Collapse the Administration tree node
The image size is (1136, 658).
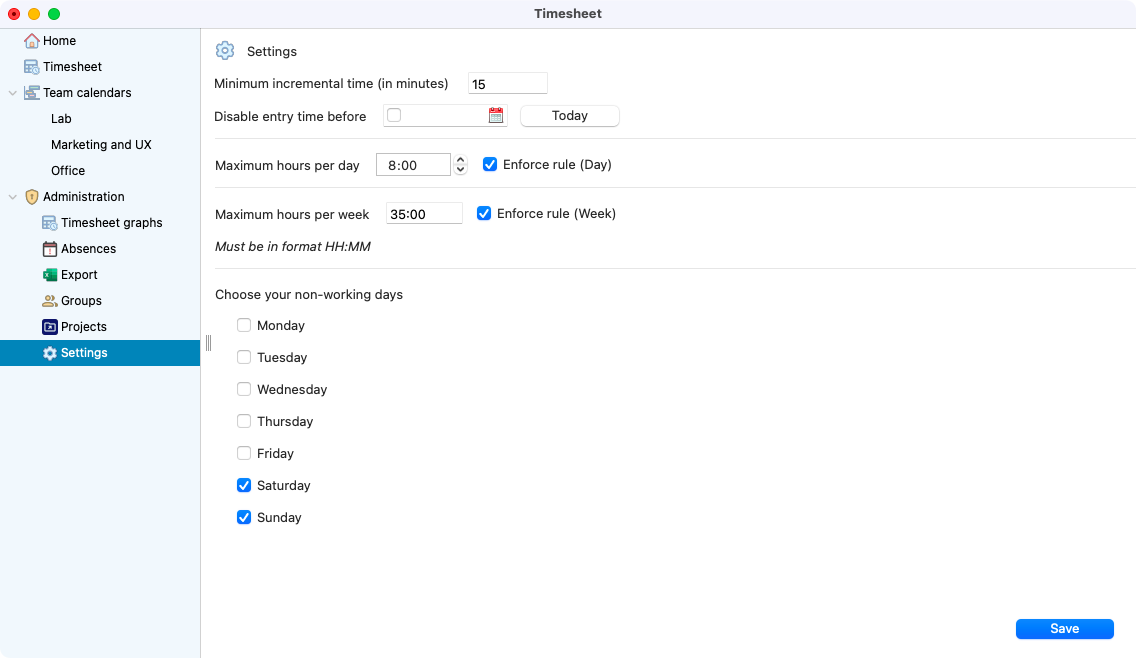coord(12,196)
